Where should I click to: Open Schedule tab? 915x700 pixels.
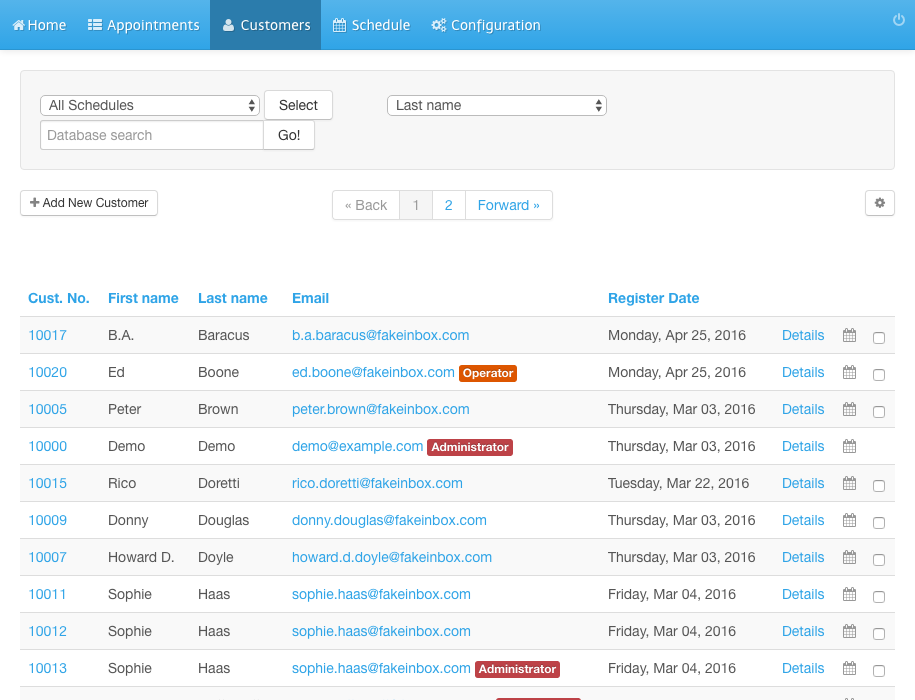[371, 25]
